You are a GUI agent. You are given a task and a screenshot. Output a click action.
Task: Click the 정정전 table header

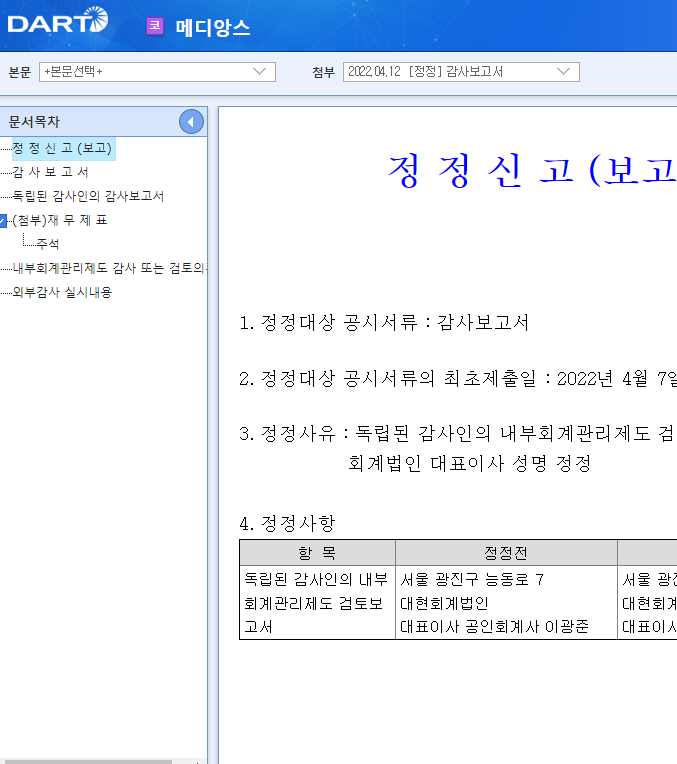click(506, 553)
